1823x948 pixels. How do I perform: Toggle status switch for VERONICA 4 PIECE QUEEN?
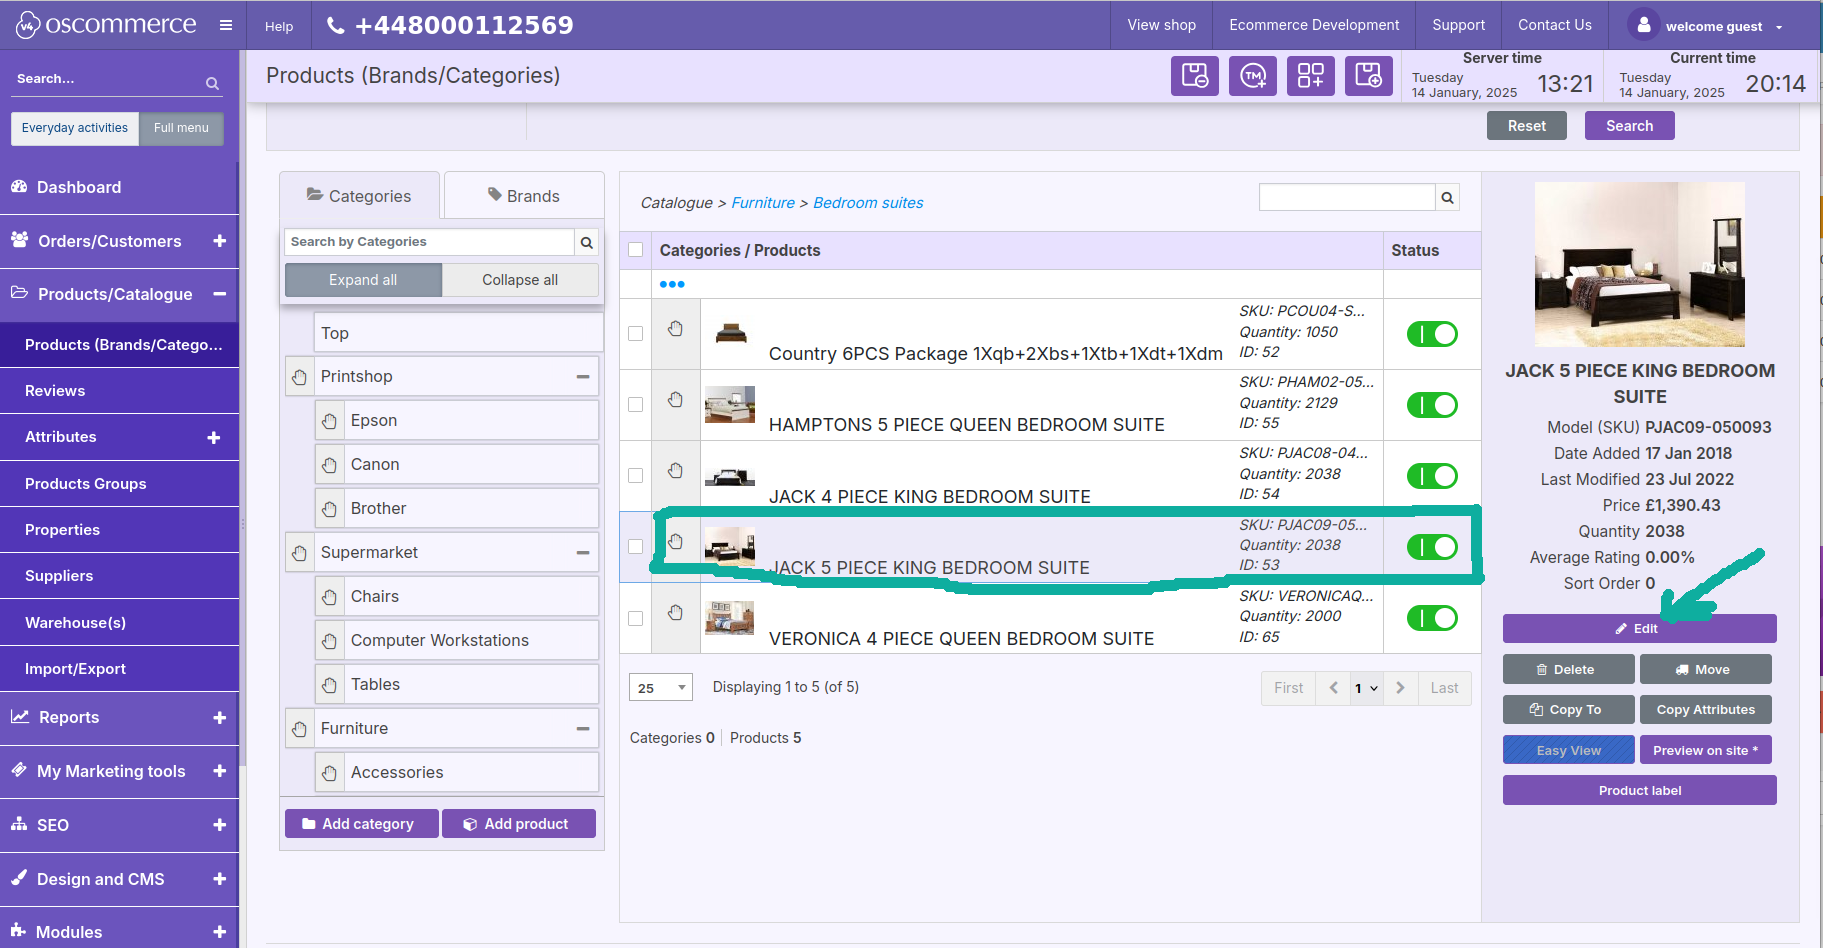1432,618
